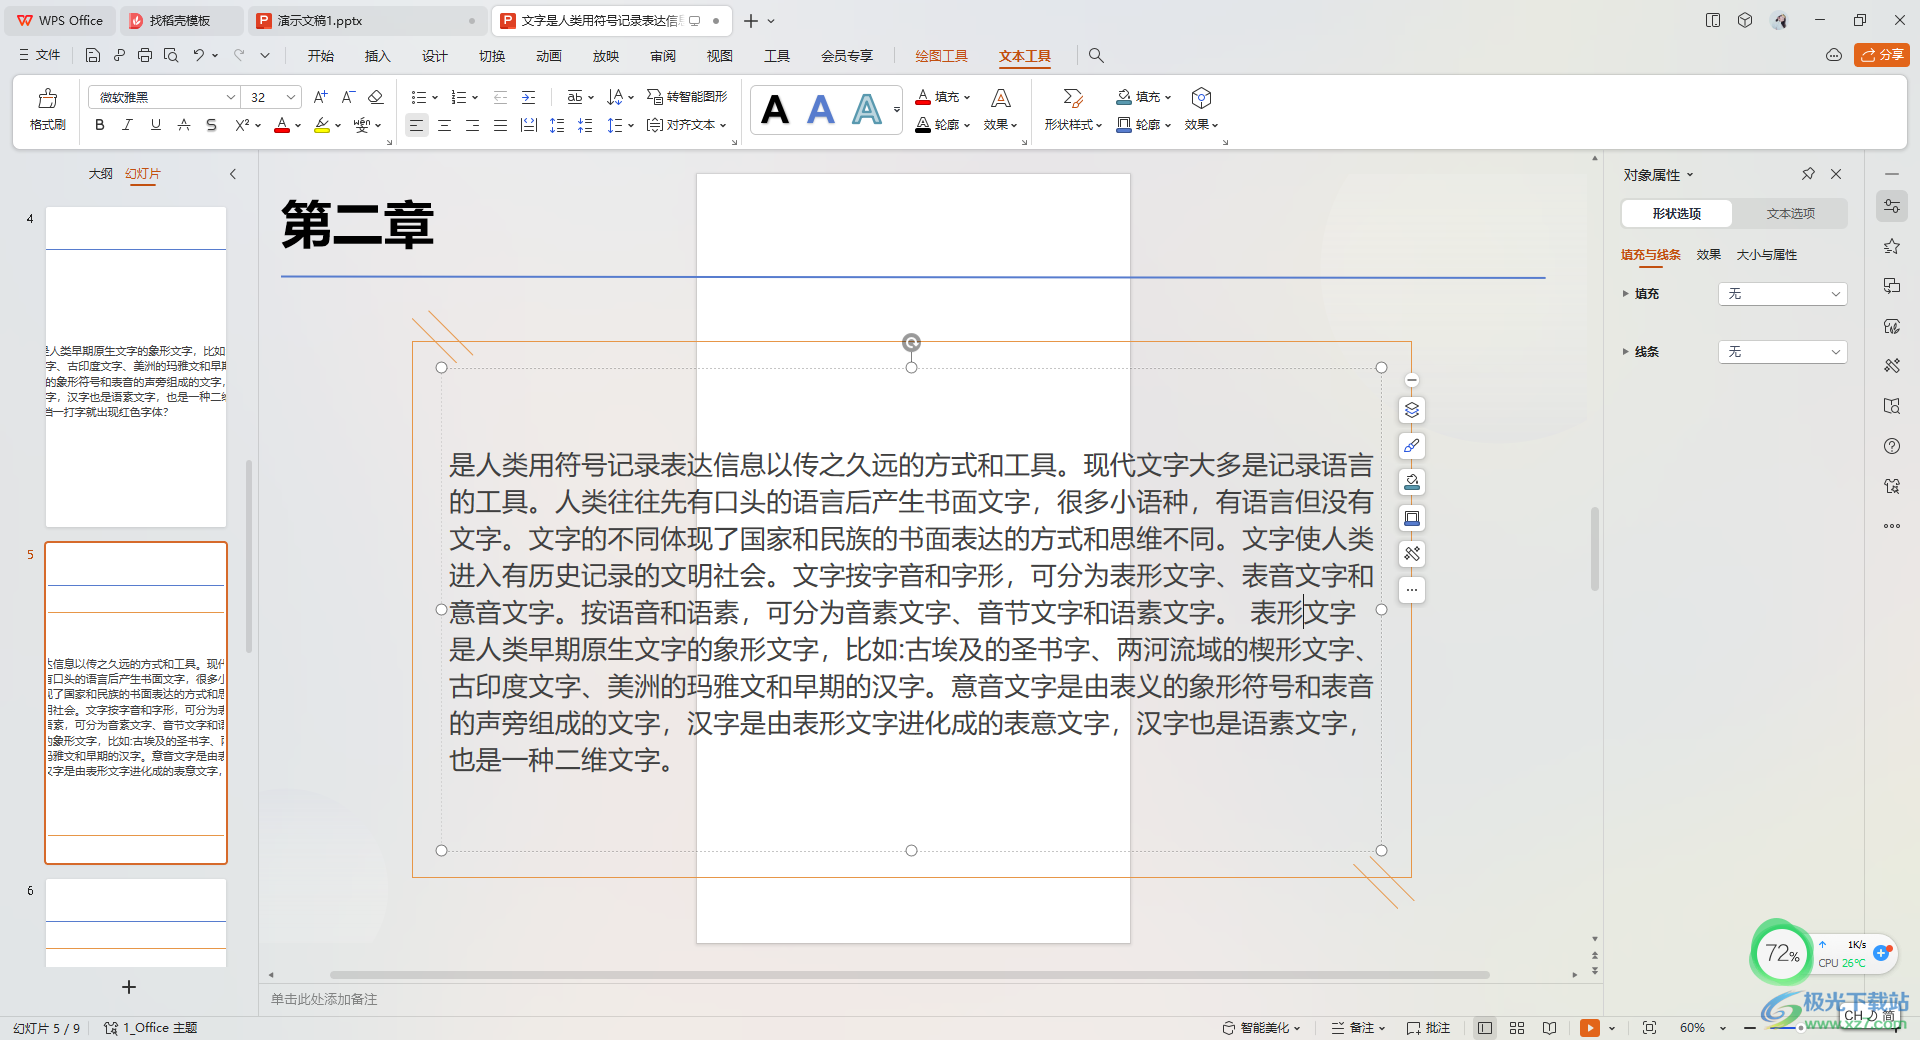Toggle strikethrough formatting
Image resolution: width=1920 pixels, height=1040 pixels.
pyautogui.click(x=183, y=125)
